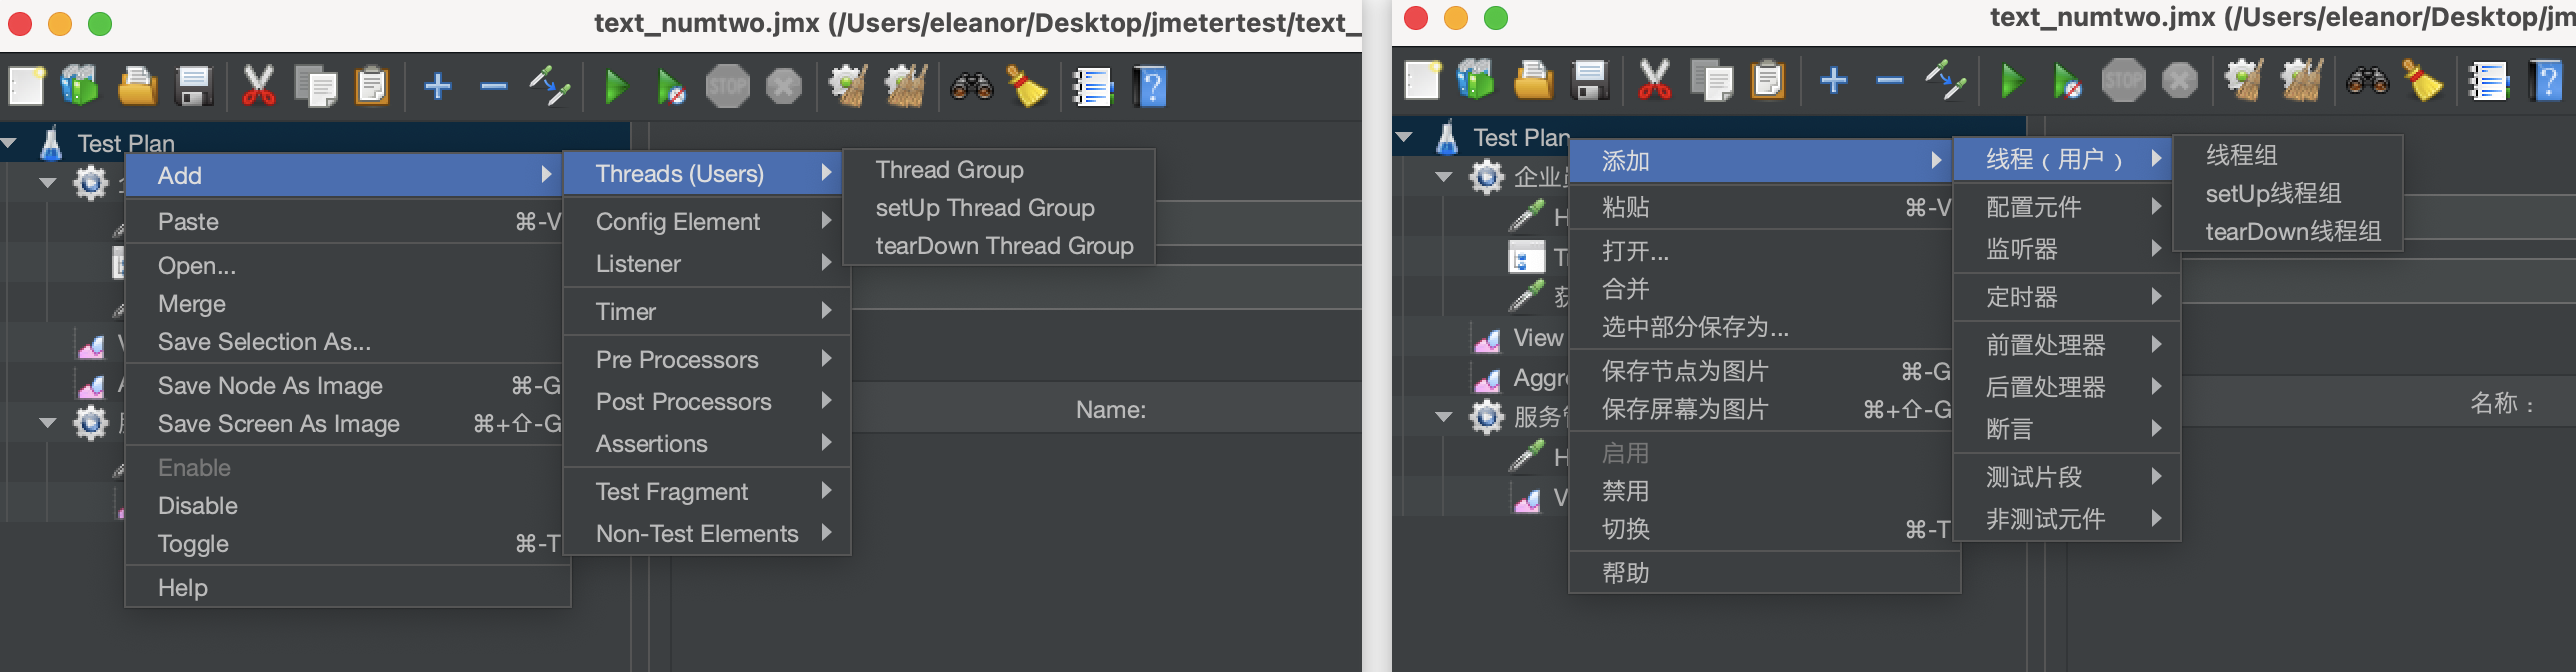2576x672 pixels.
Task: Click Paste clipboard icon in left window
Action: 372,86
